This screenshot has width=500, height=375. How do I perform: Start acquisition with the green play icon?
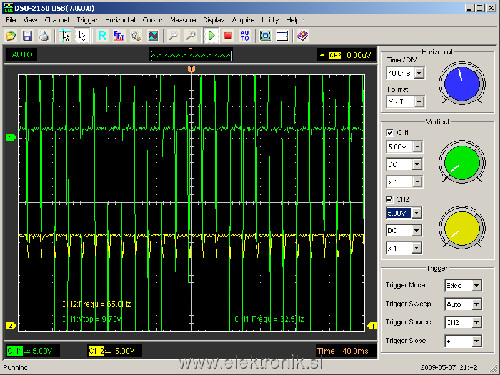point(211,36)
